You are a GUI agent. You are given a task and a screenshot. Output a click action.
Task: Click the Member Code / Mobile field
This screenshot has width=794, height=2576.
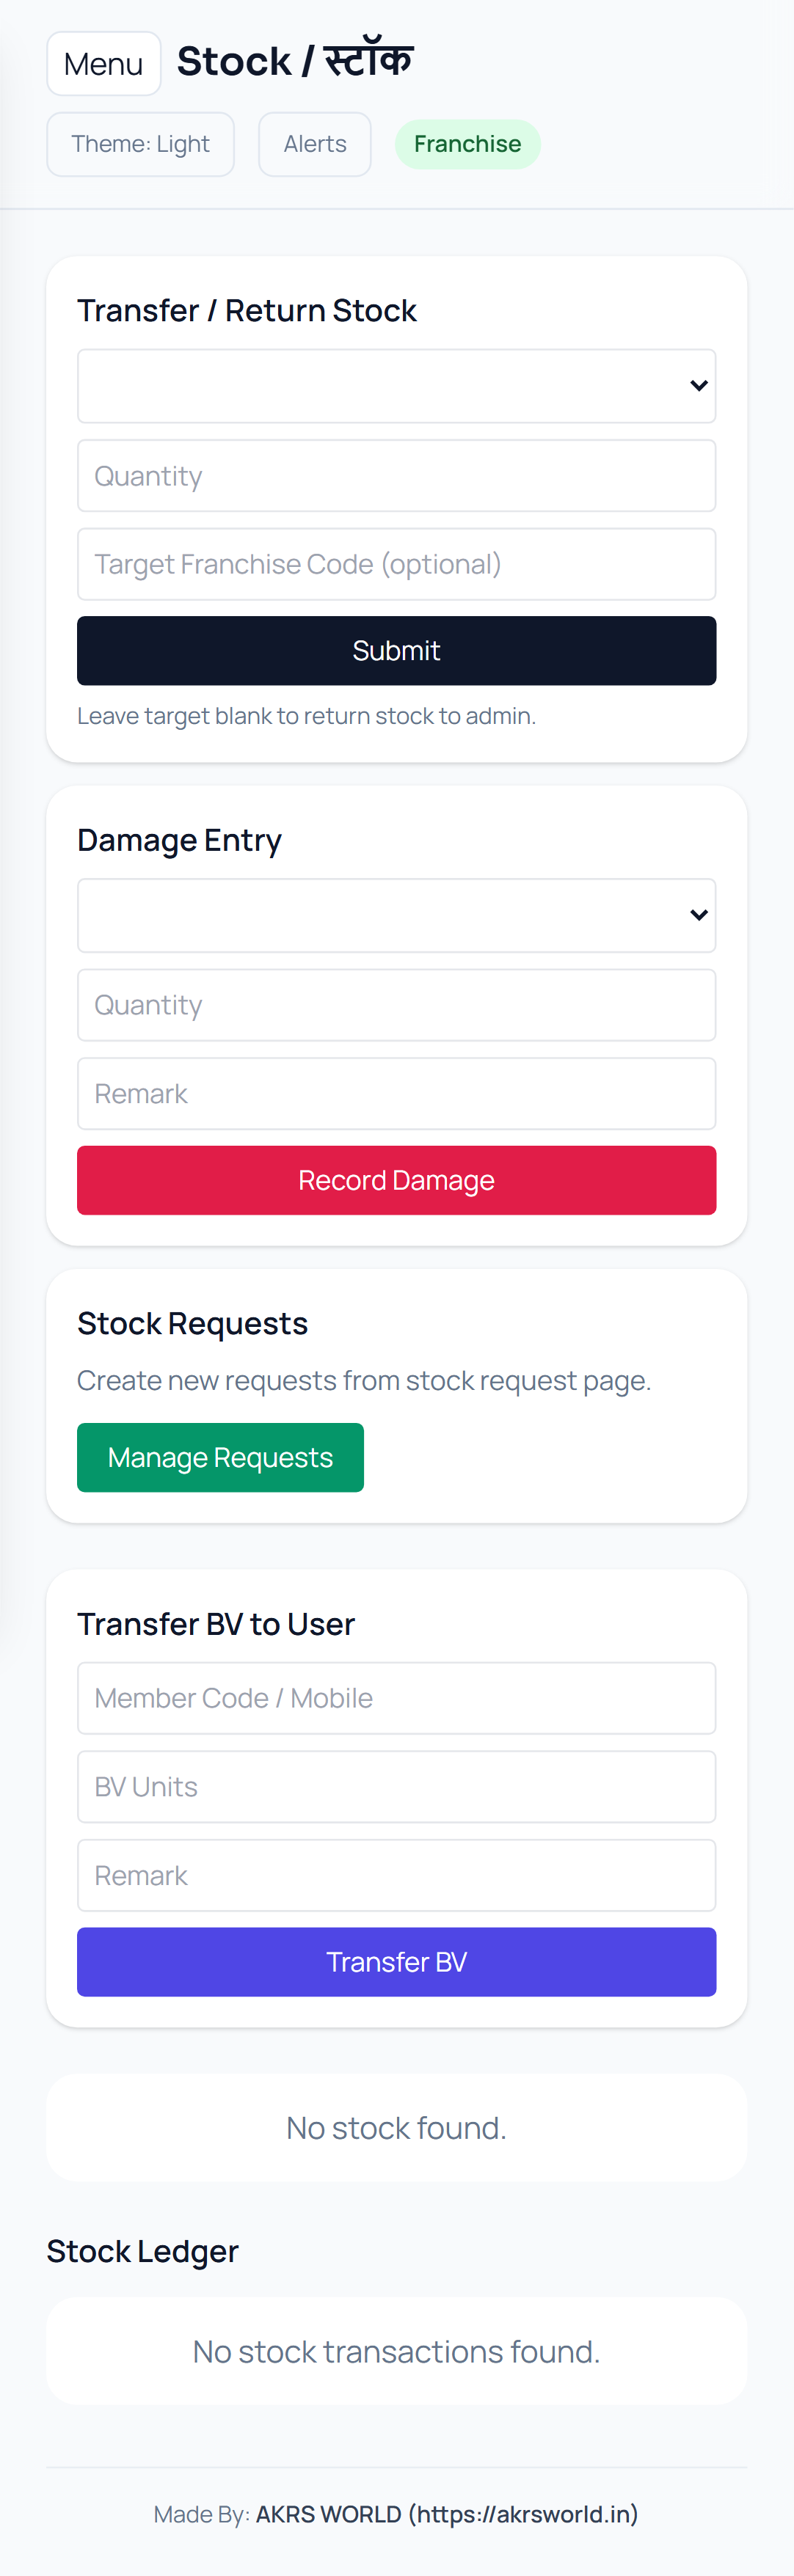[396, 1698]
